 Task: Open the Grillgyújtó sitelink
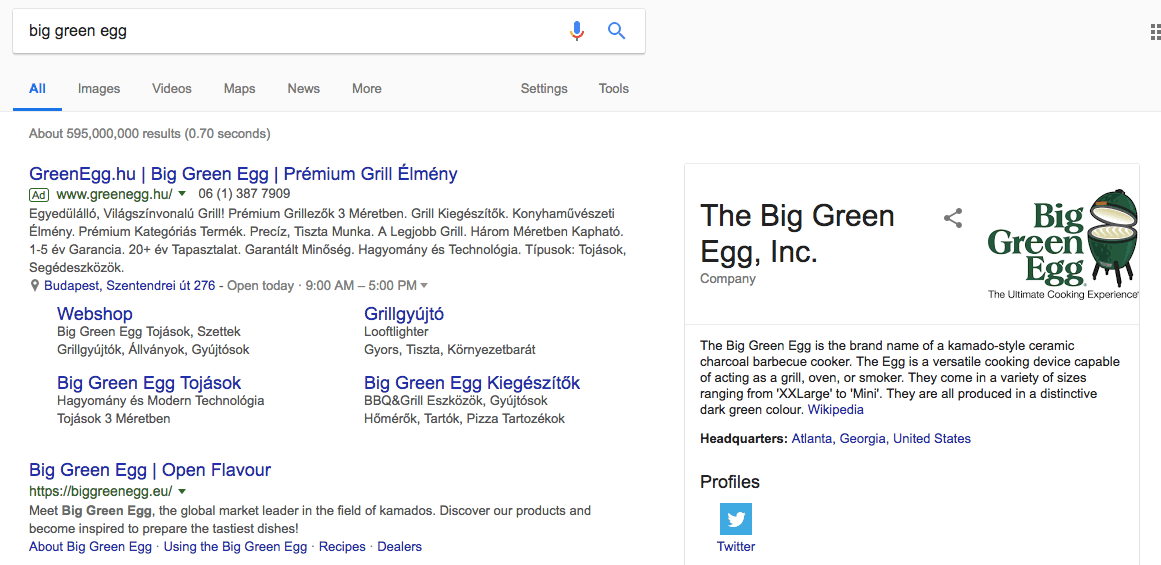404,313
